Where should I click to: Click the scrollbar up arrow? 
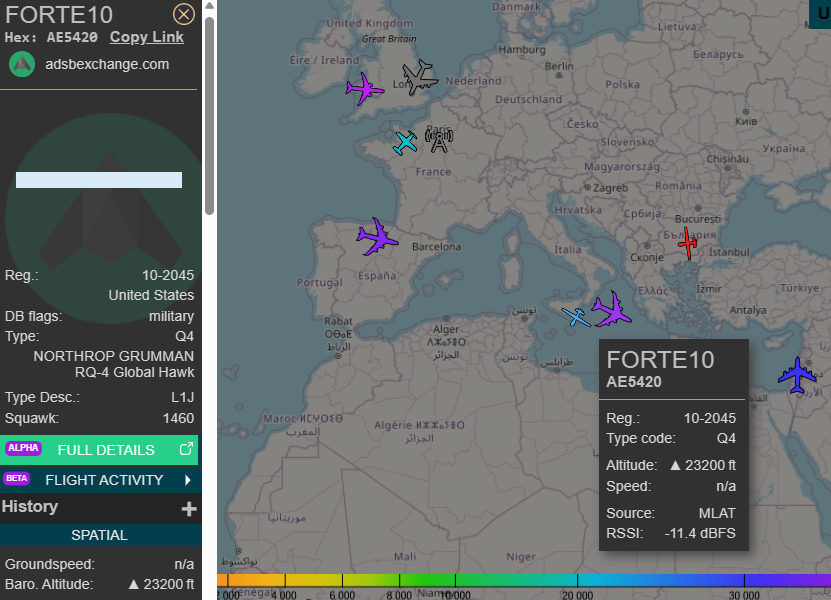[x=209, y=6]
